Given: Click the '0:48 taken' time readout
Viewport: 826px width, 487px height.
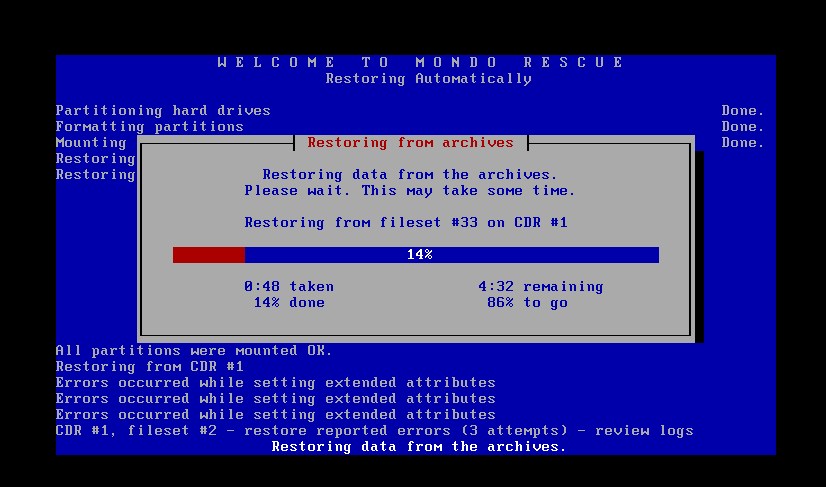Looking at the screenshot, I should 289,287.
